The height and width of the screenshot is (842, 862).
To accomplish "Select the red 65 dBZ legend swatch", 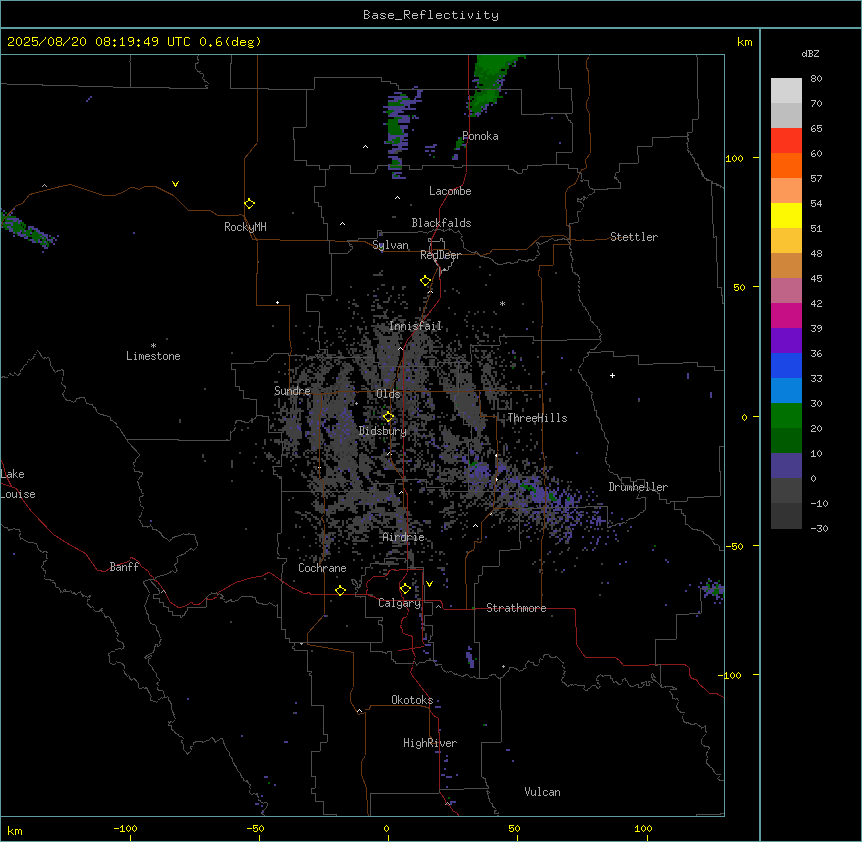I will click(x=786, y=141).
